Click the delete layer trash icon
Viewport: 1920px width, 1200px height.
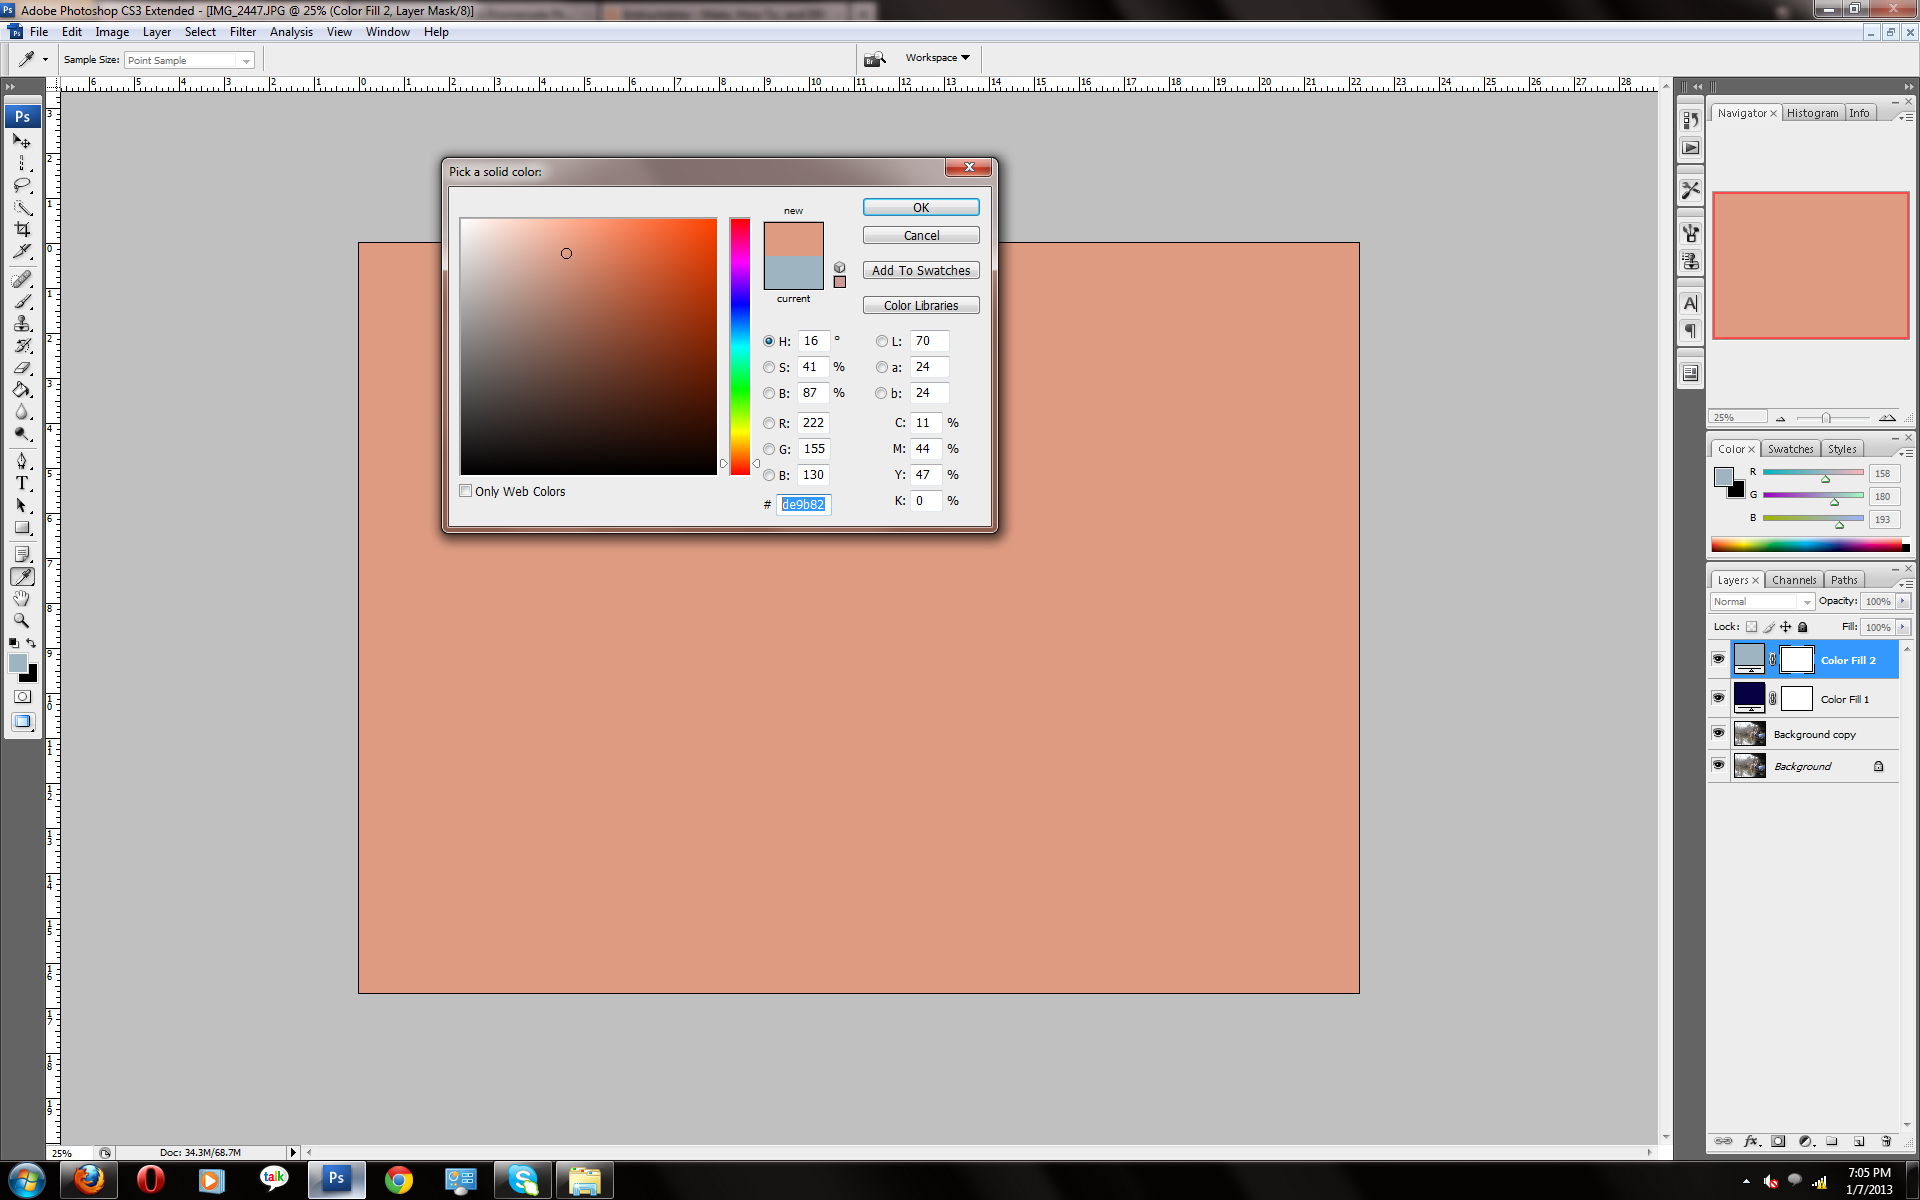tap(1886, 1141)
